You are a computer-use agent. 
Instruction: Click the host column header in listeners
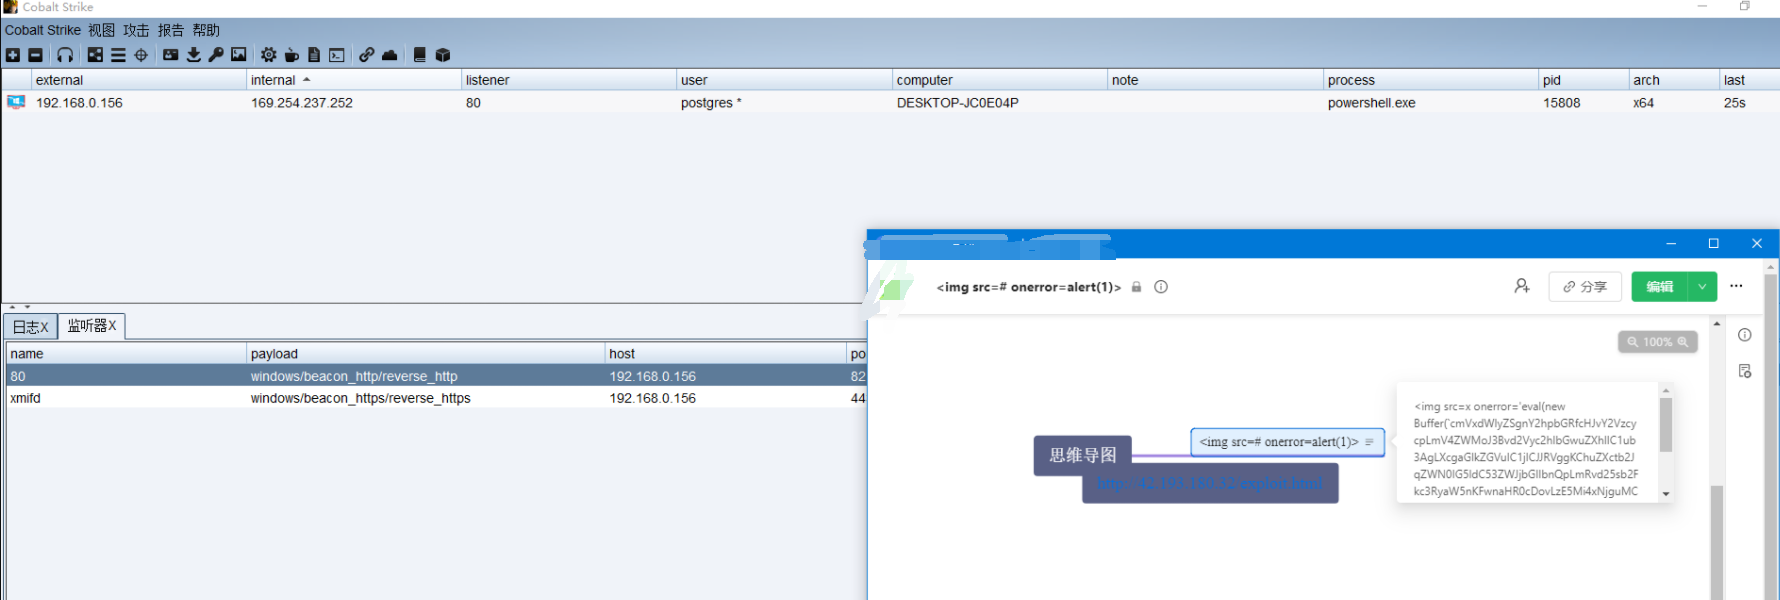[x=726, y=354]
